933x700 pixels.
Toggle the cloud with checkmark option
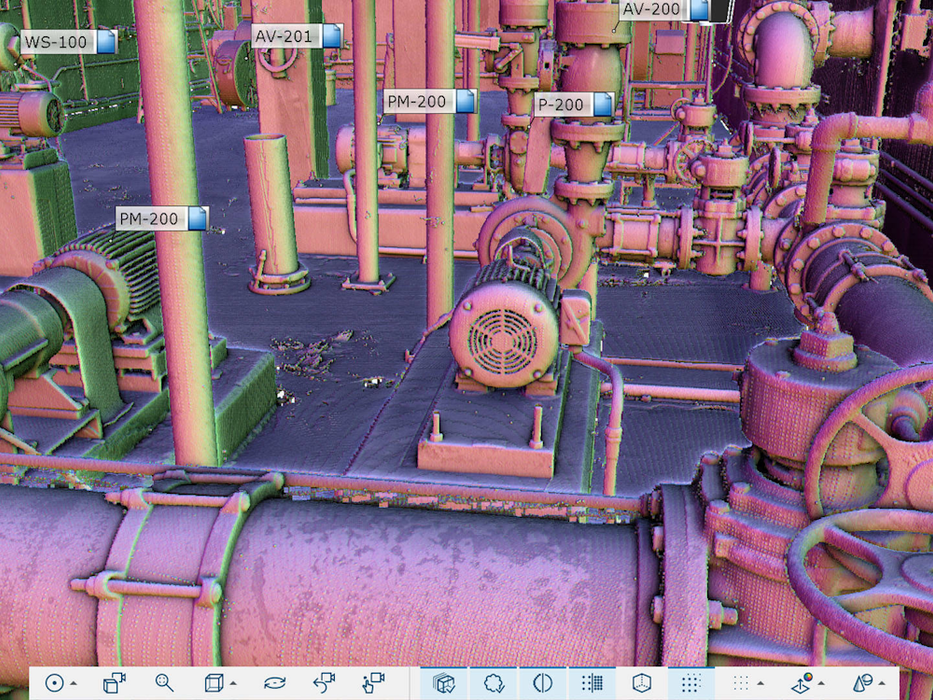click(493, 683)
